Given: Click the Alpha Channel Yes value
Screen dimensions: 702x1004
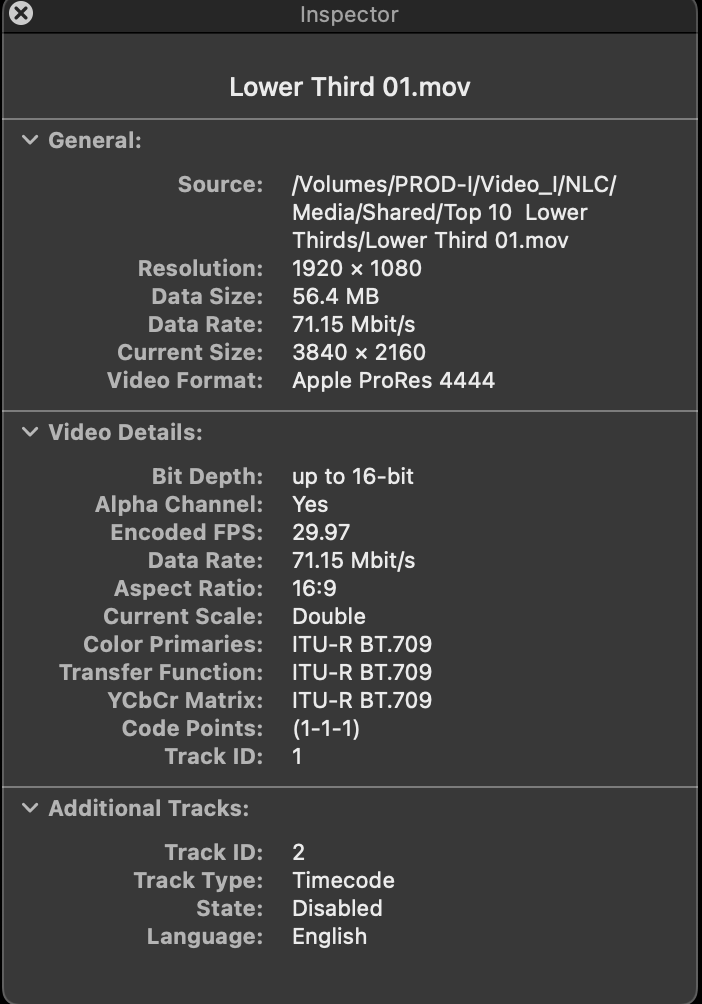Looking at the screenshot, I should [x=310, y=504].
